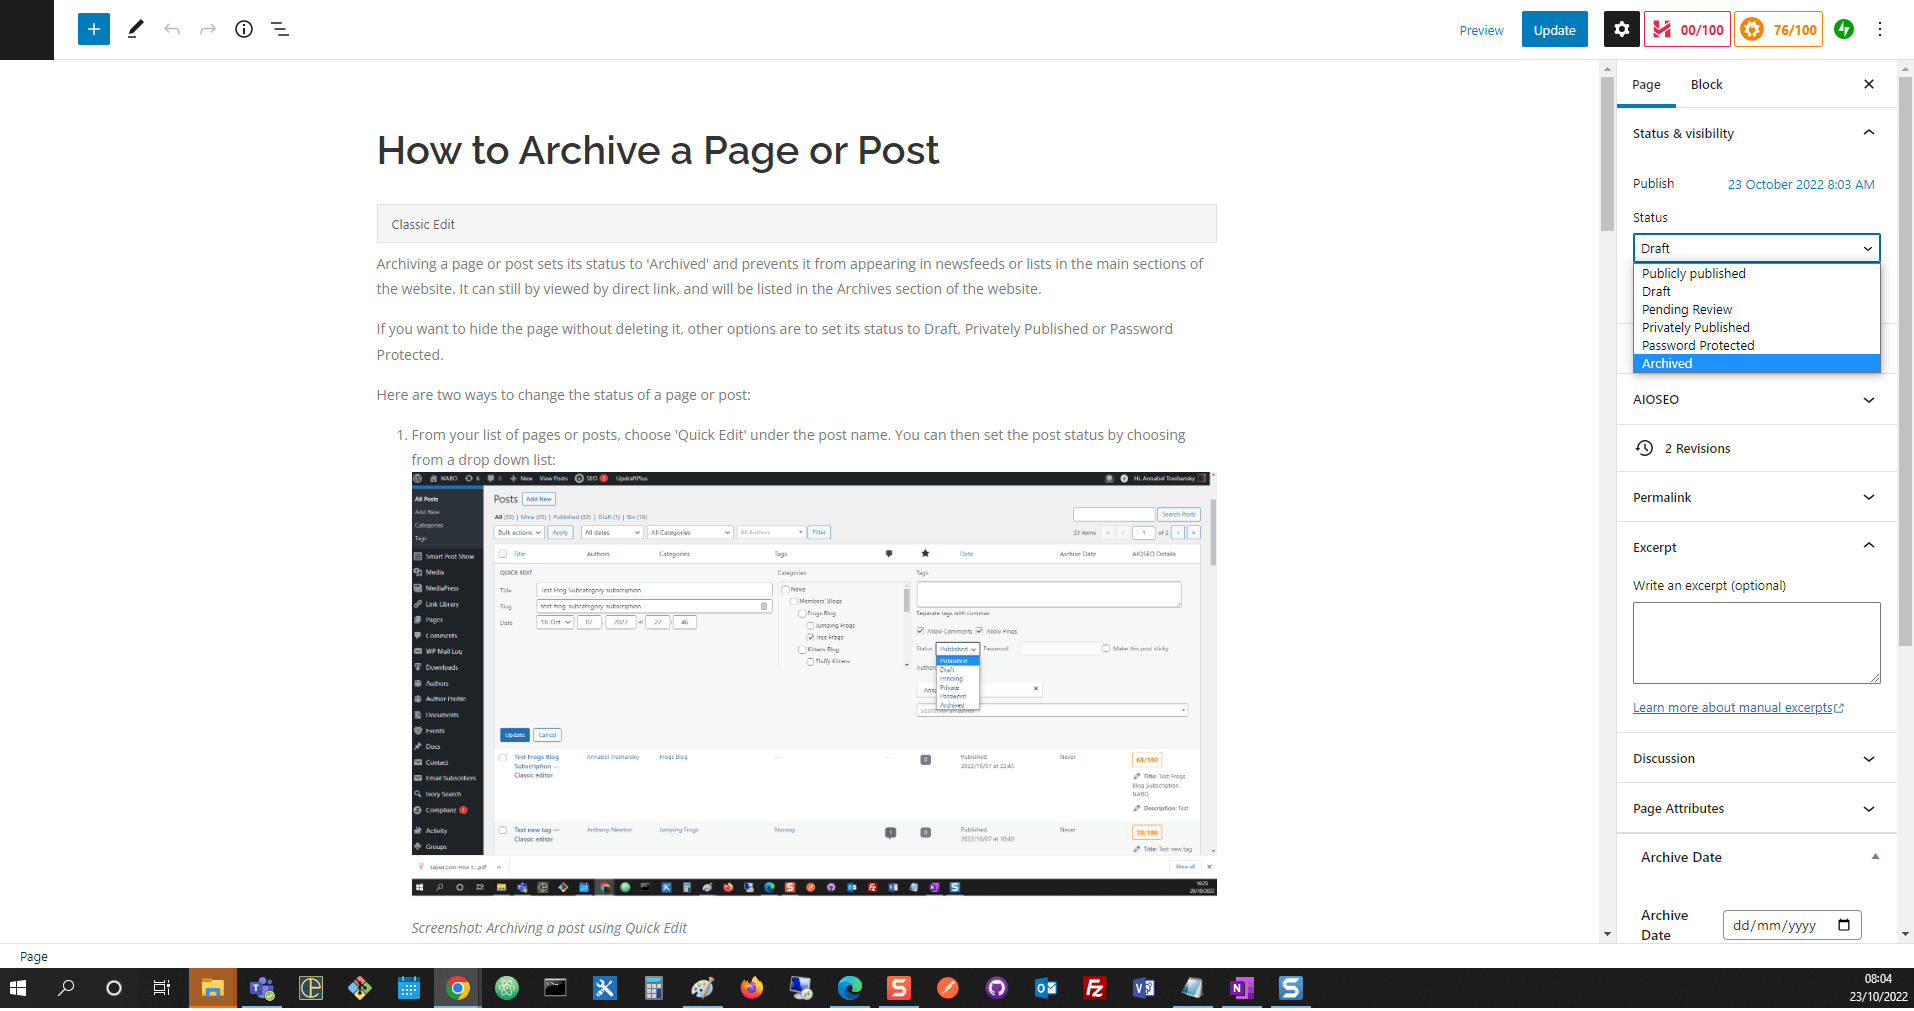
Task: Toggle the Settings gear sidebar button
Action: click(x=1621, y=29)
